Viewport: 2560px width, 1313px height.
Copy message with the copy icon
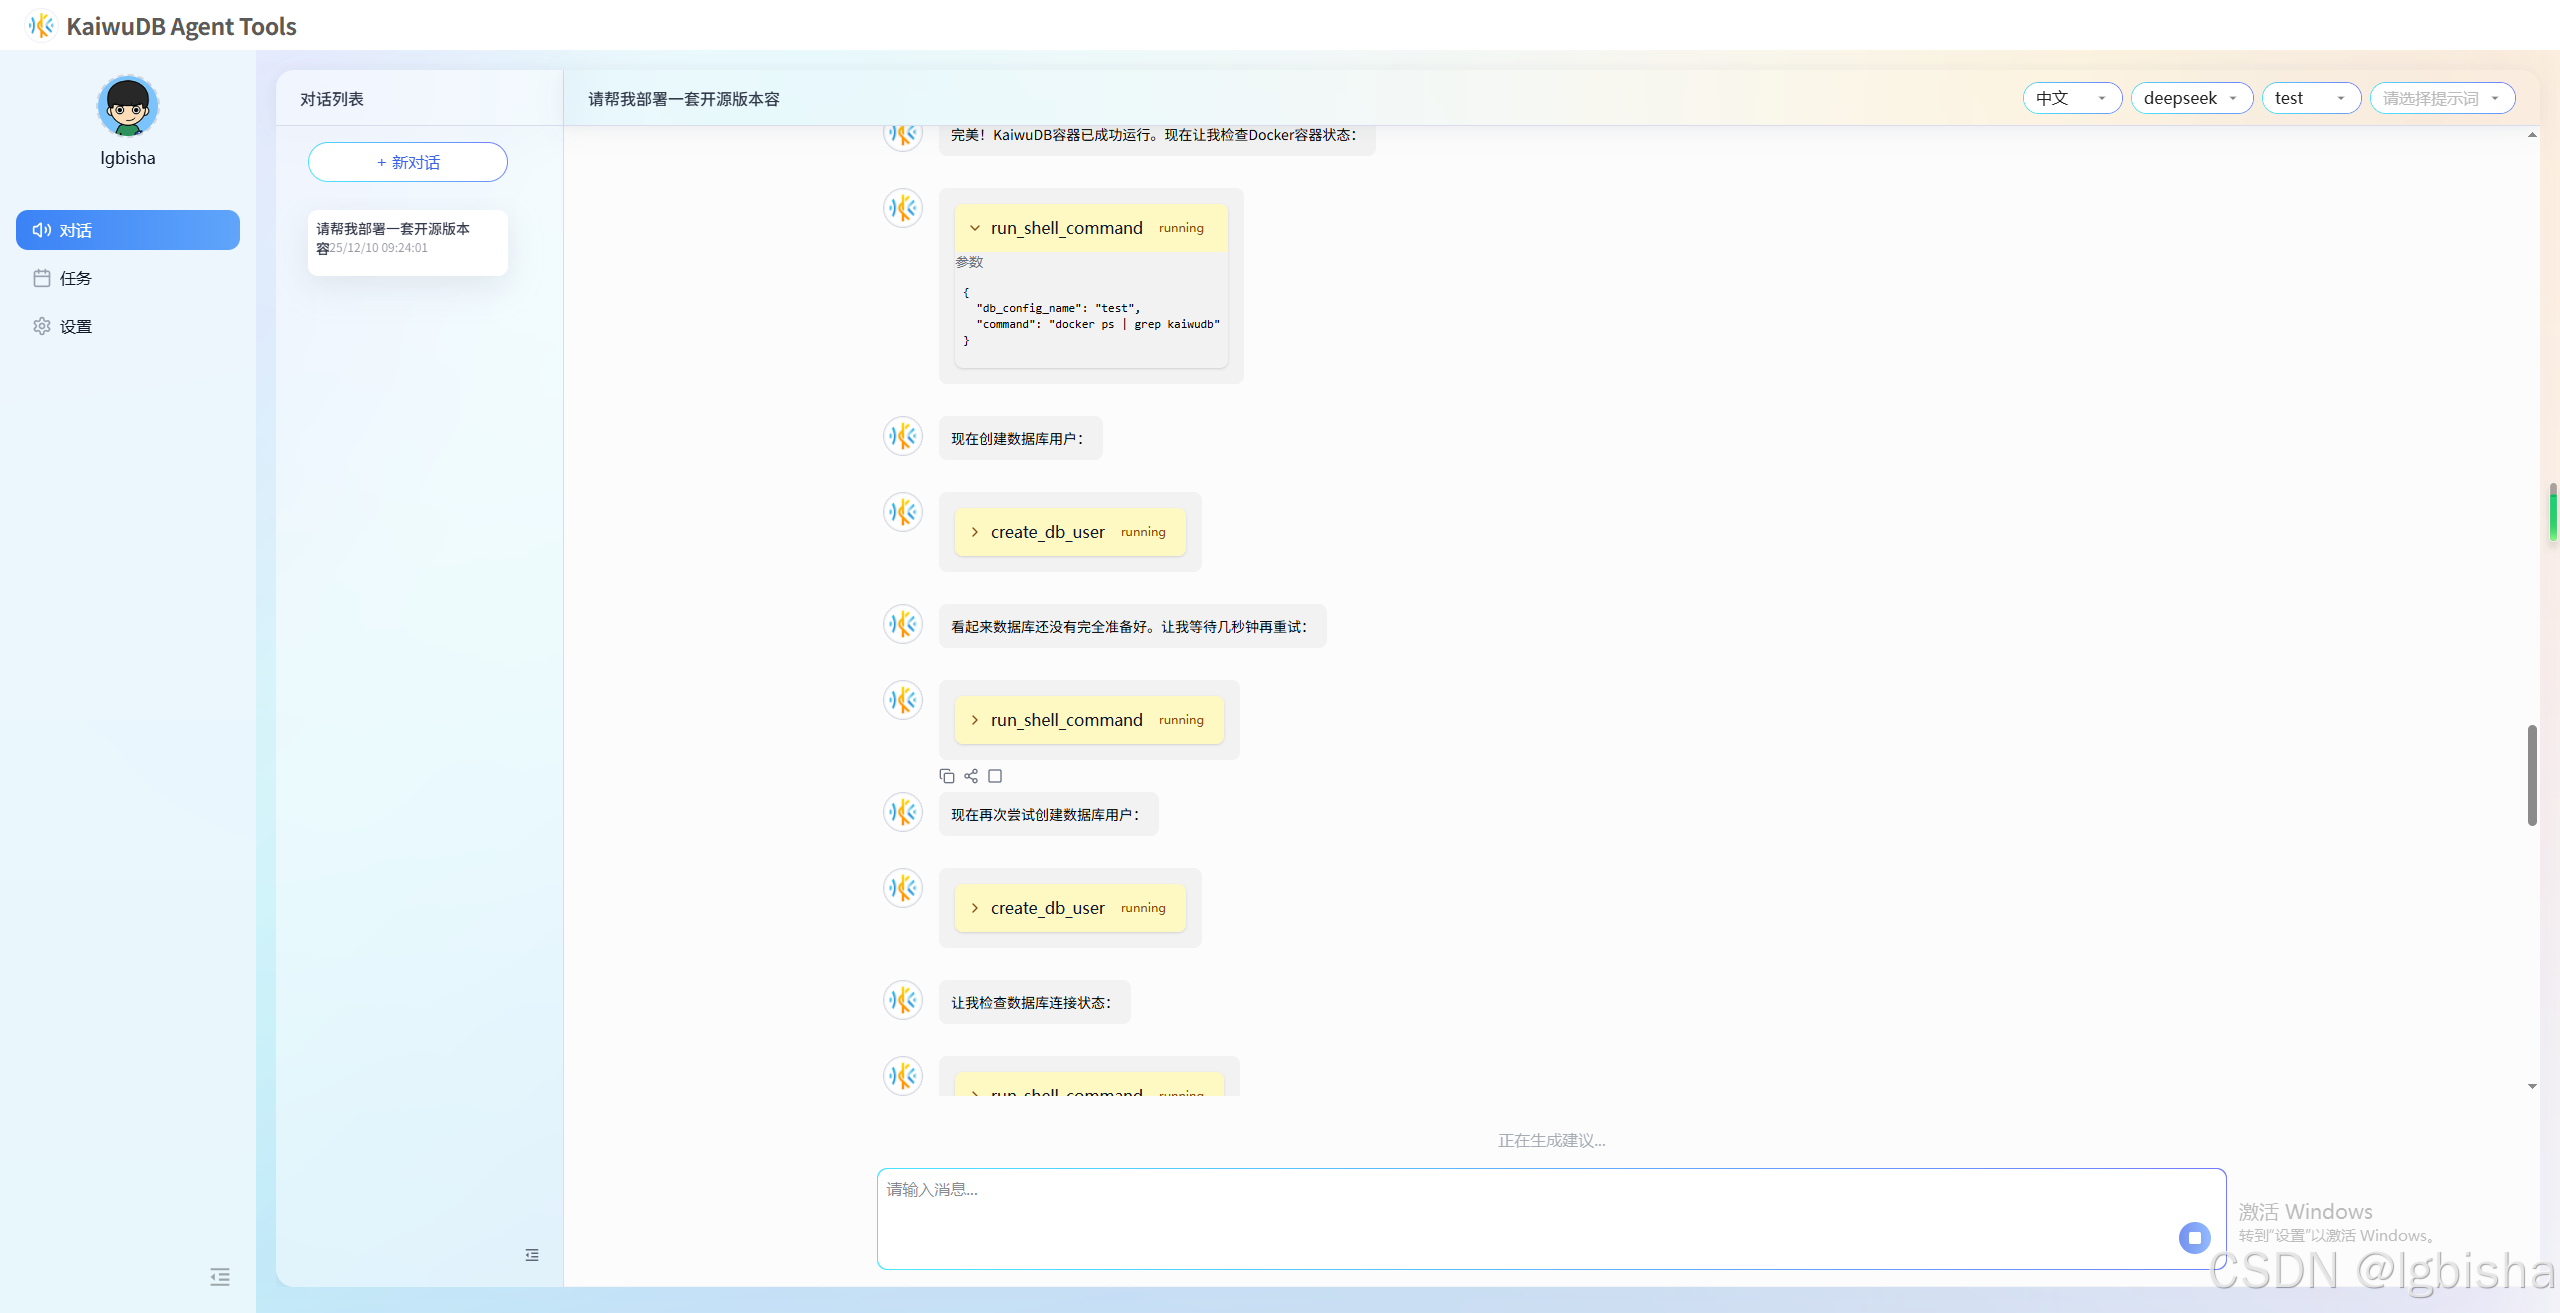(946, 776)
